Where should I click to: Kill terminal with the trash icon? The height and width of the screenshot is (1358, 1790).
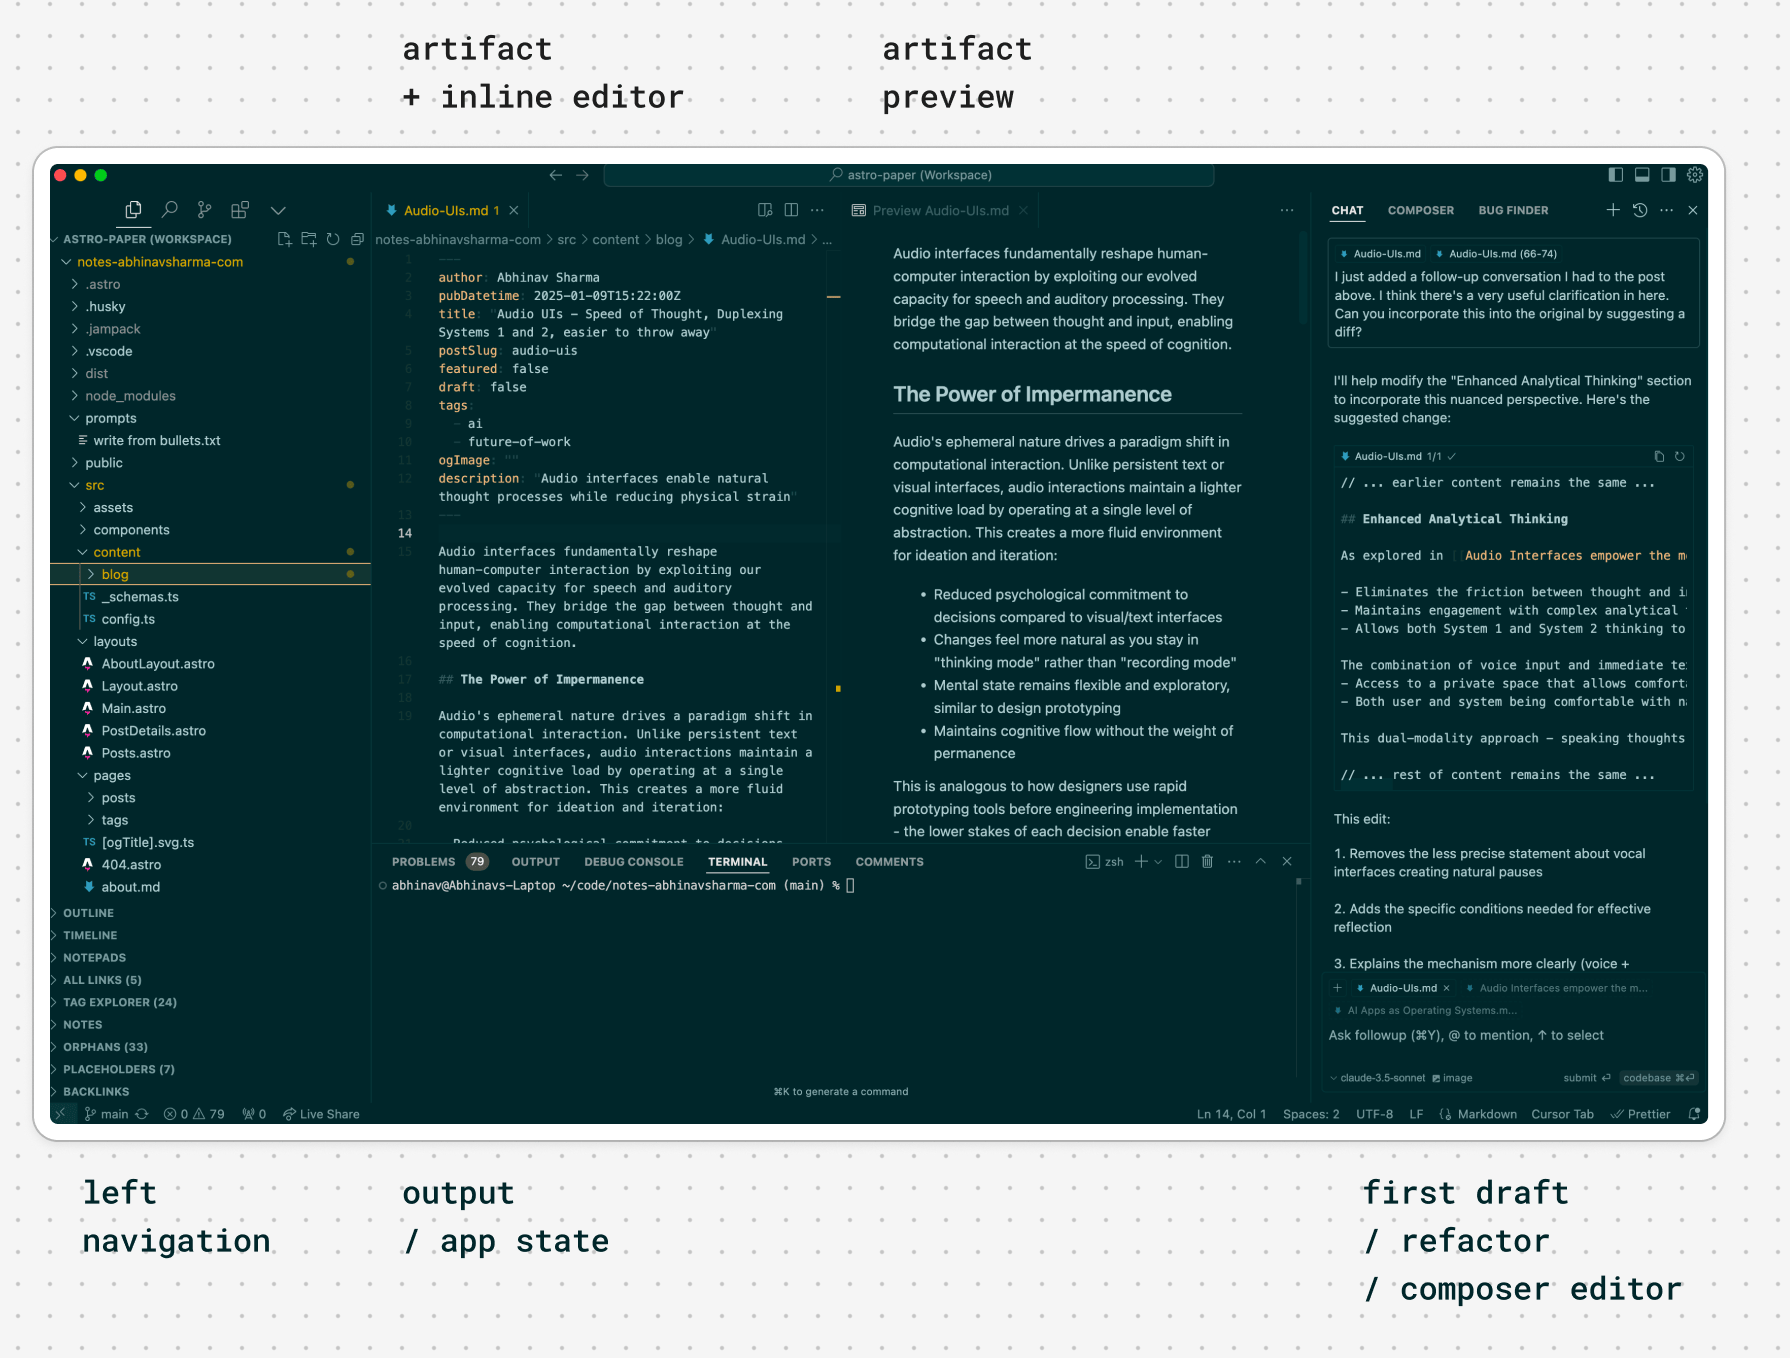[1207, 861]
